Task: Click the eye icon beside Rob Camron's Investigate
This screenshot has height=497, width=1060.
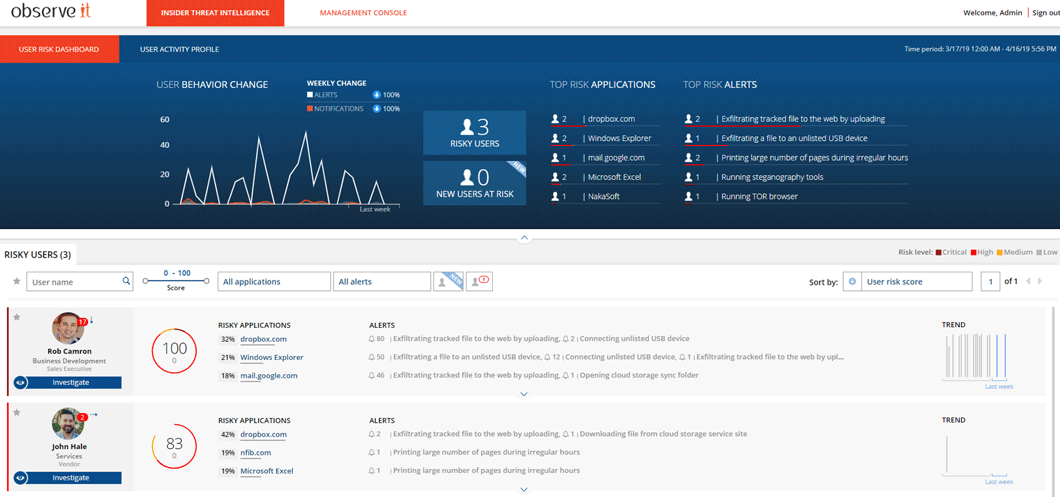Action: click(x=21, y=382)
